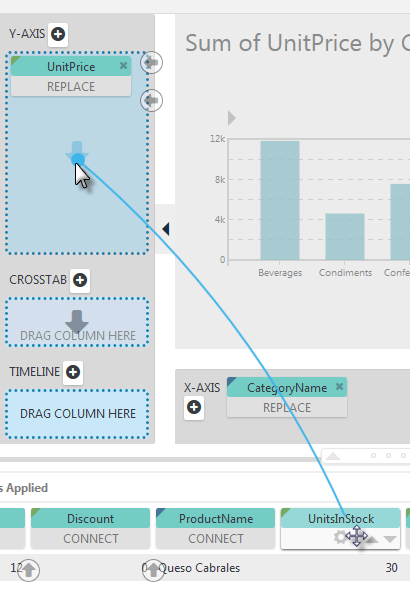Add a column with the CROSSTAB plus icon
The image size is (410, 602).
80,280
